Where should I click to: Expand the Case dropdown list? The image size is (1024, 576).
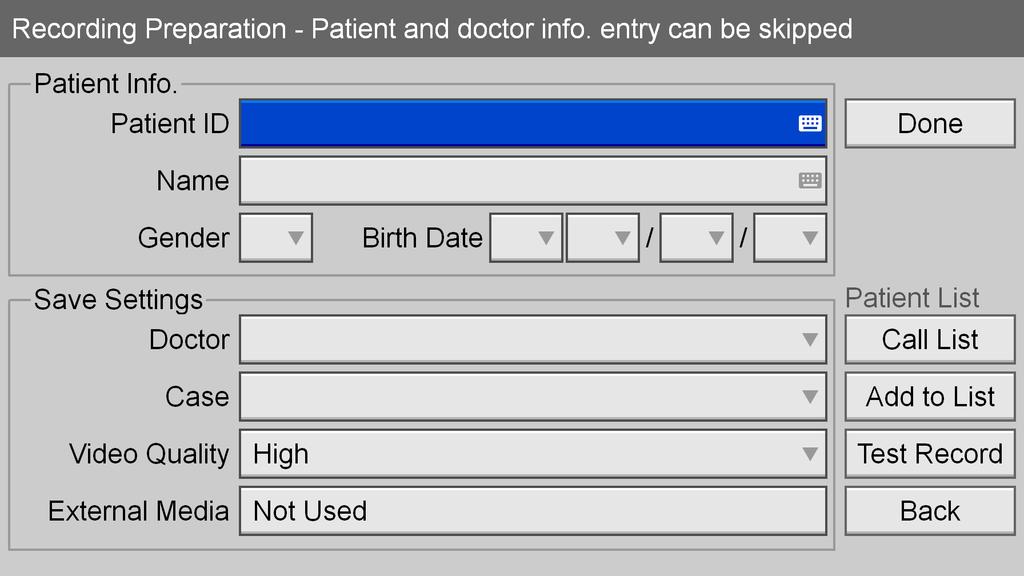pyautogui.click(x=533, y=396)
